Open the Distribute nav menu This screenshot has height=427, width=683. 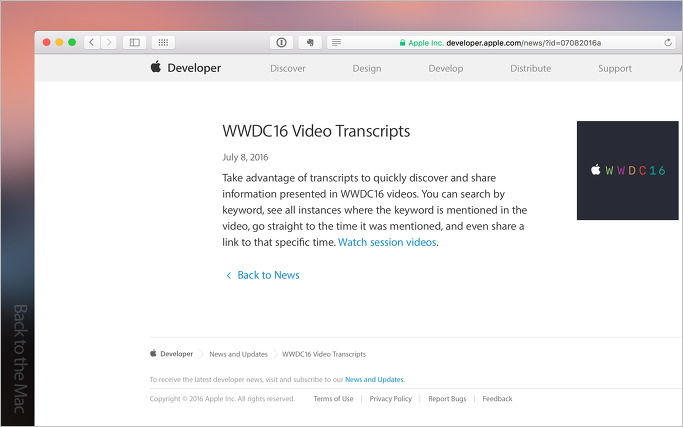(531, 68)
